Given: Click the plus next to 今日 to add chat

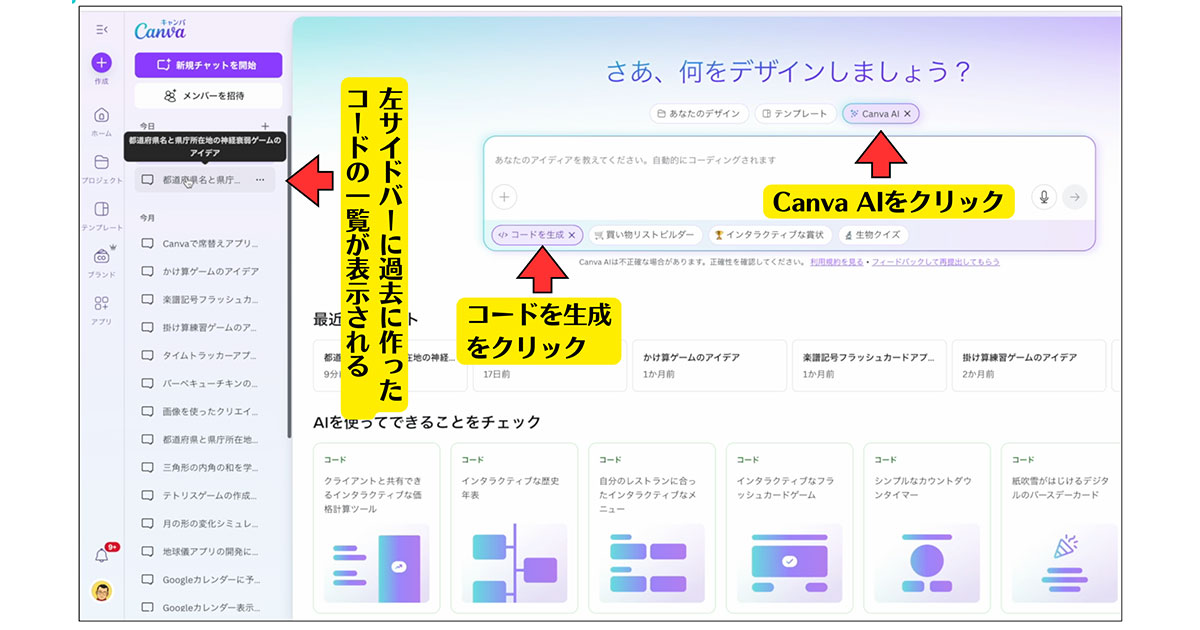Looking at the screenshot, I should [265, 125].
